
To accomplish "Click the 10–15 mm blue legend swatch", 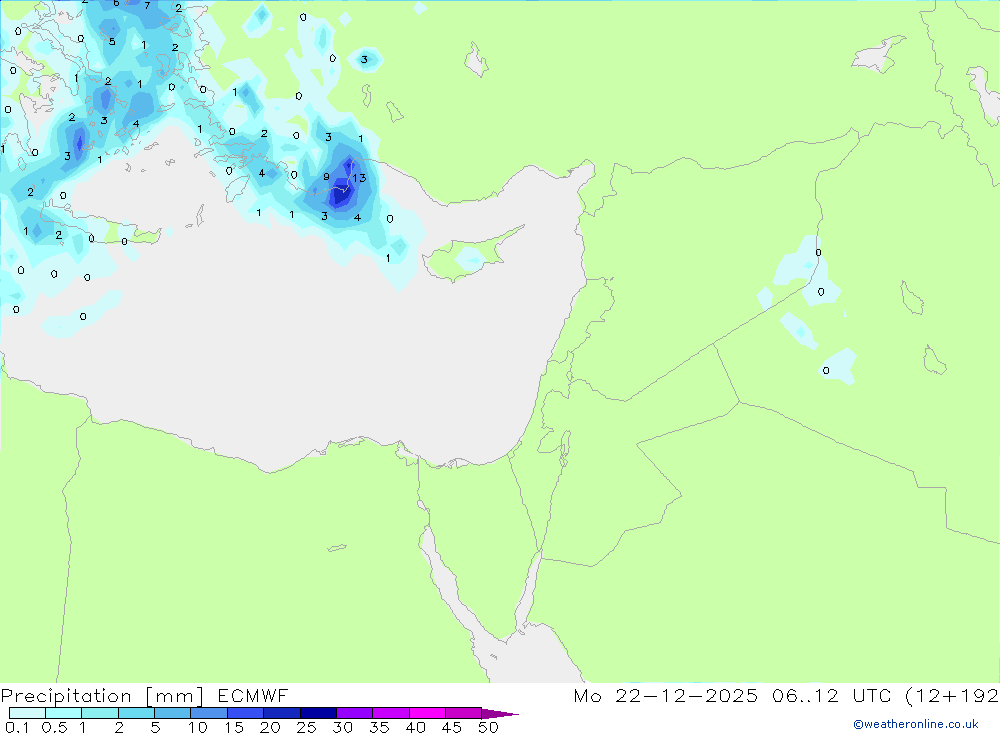I will (209, 713).
